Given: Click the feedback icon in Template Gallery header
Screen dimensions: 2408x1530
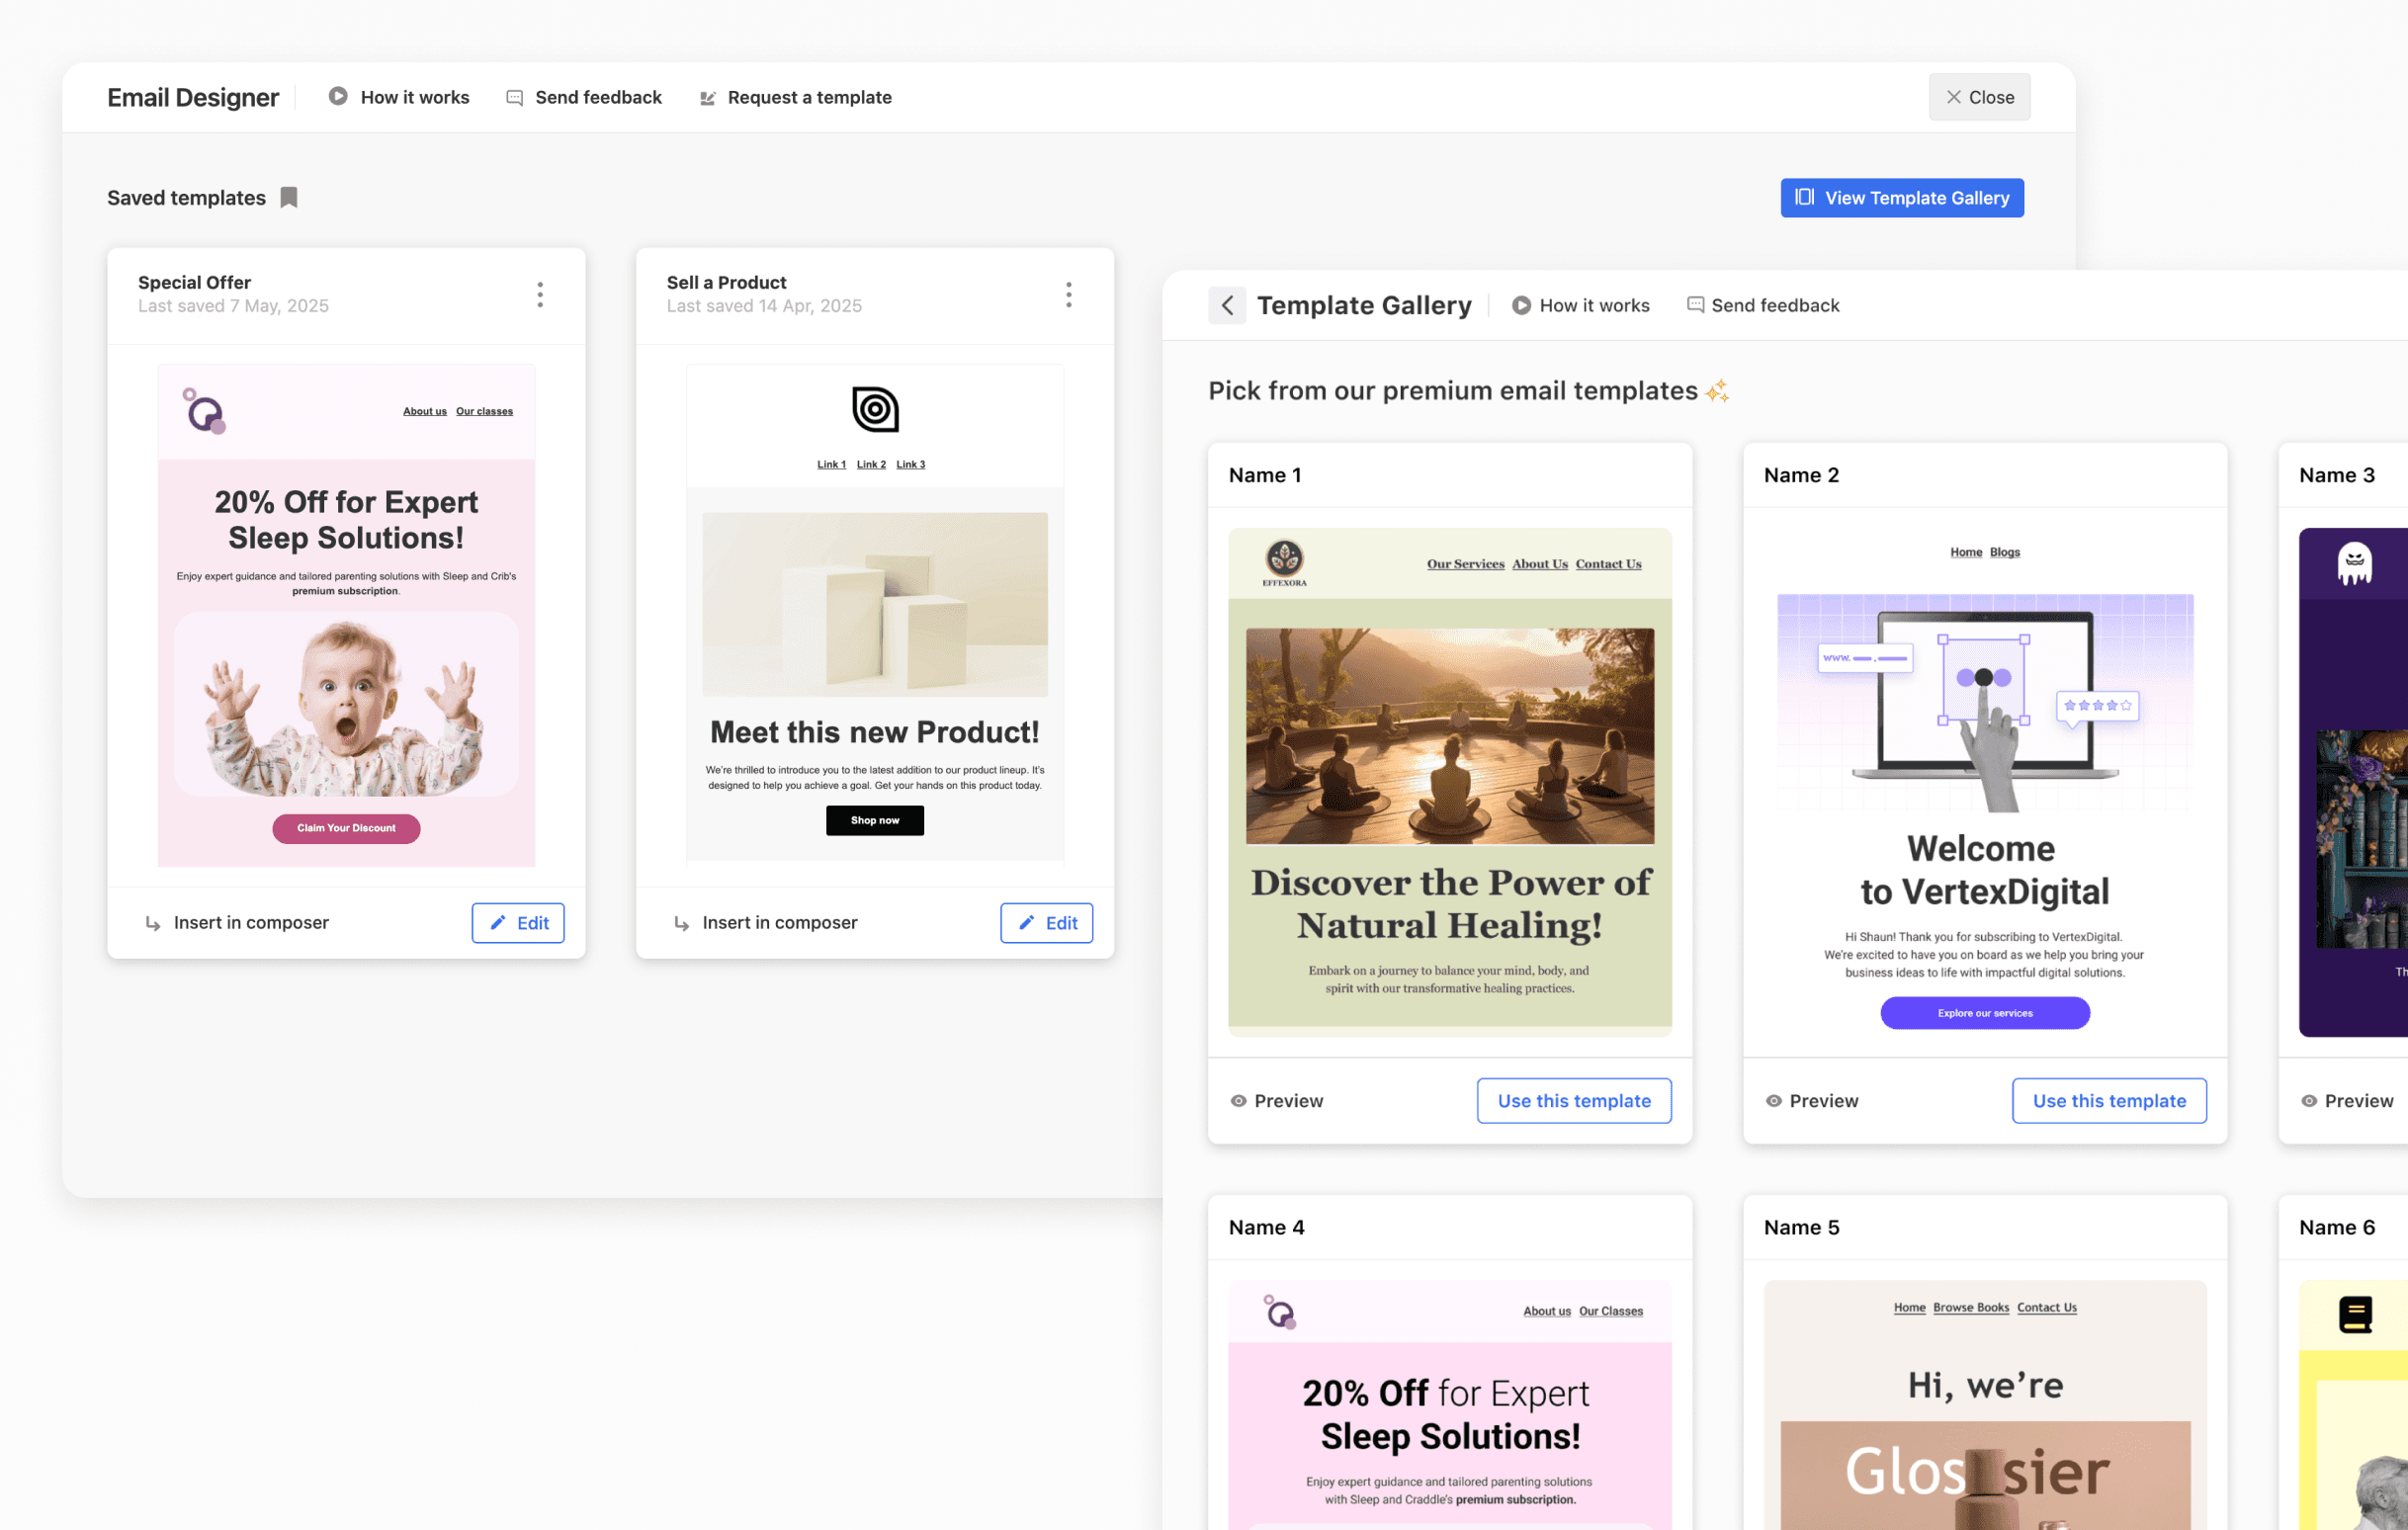Looking at the screenshot, I should click(1696, 305).
